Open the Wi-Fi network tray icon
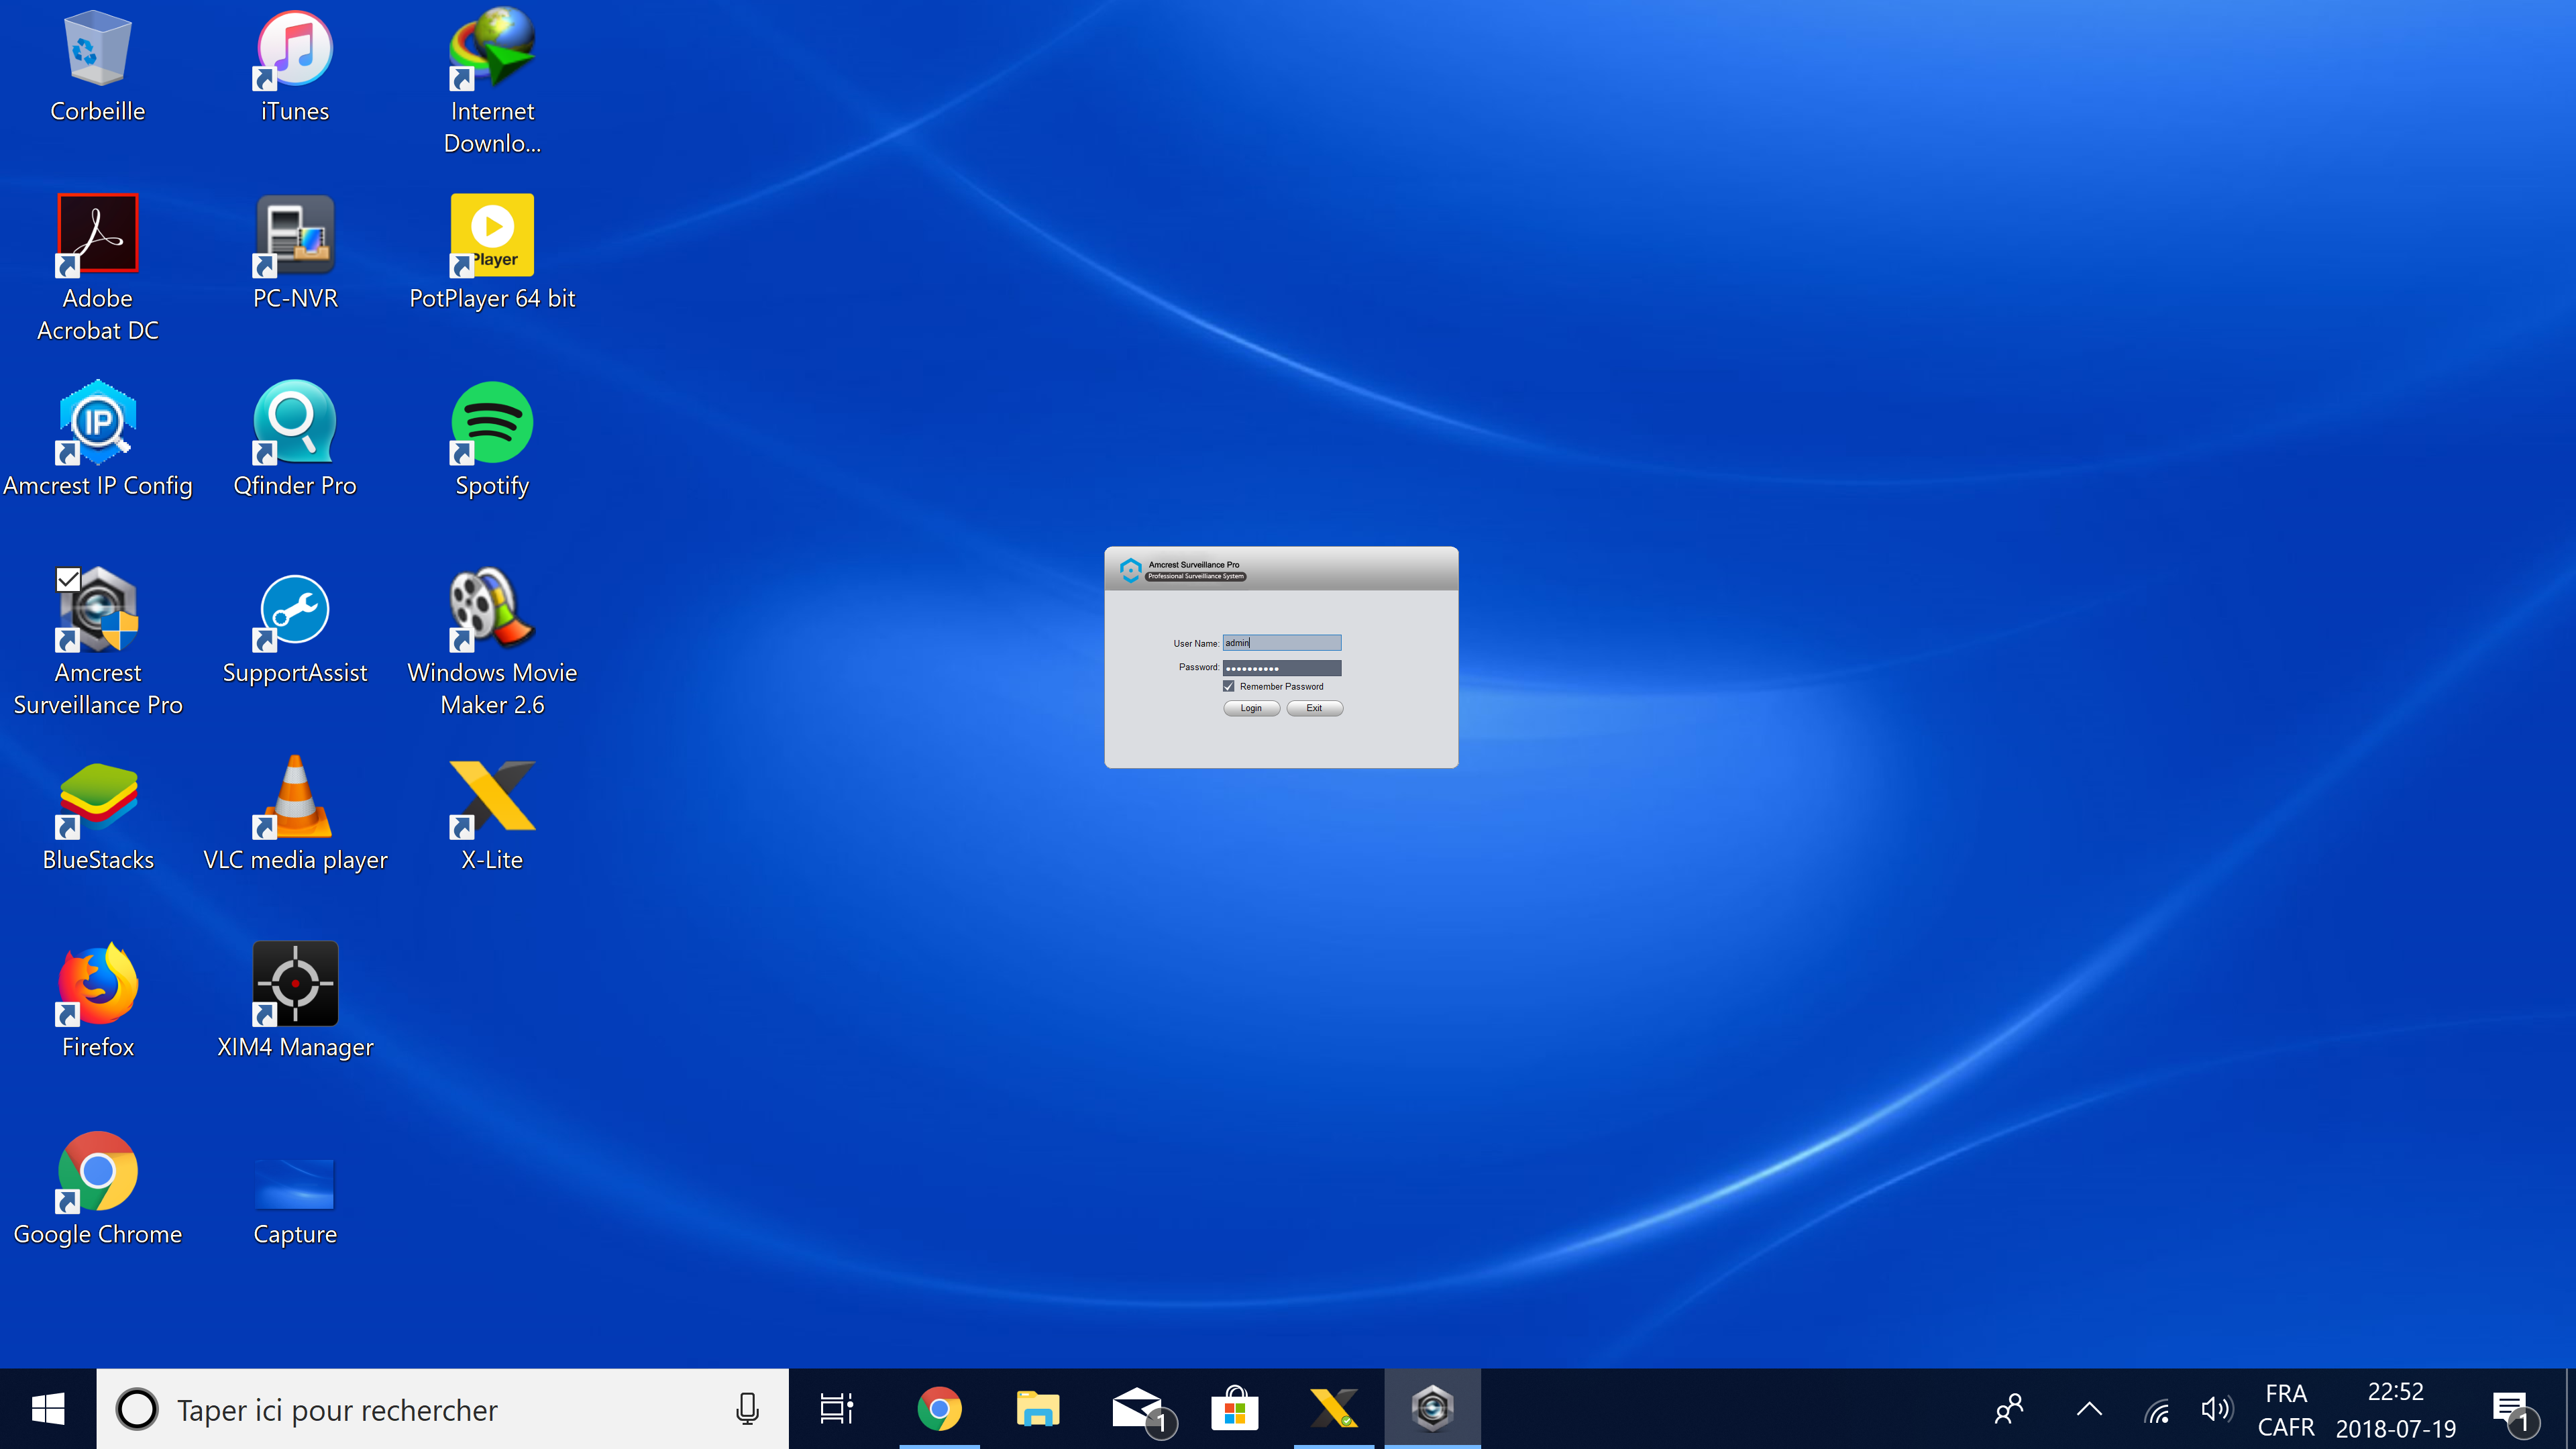 2157,1411
